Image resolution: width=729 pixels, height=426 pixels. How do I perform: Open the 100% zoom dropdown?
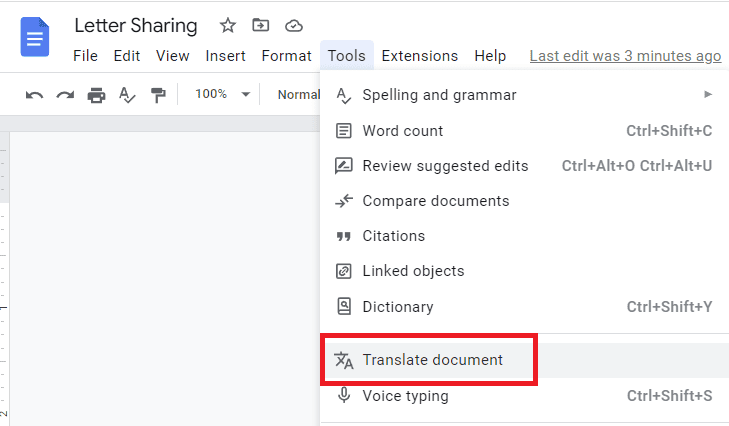[x=222, y=94]
